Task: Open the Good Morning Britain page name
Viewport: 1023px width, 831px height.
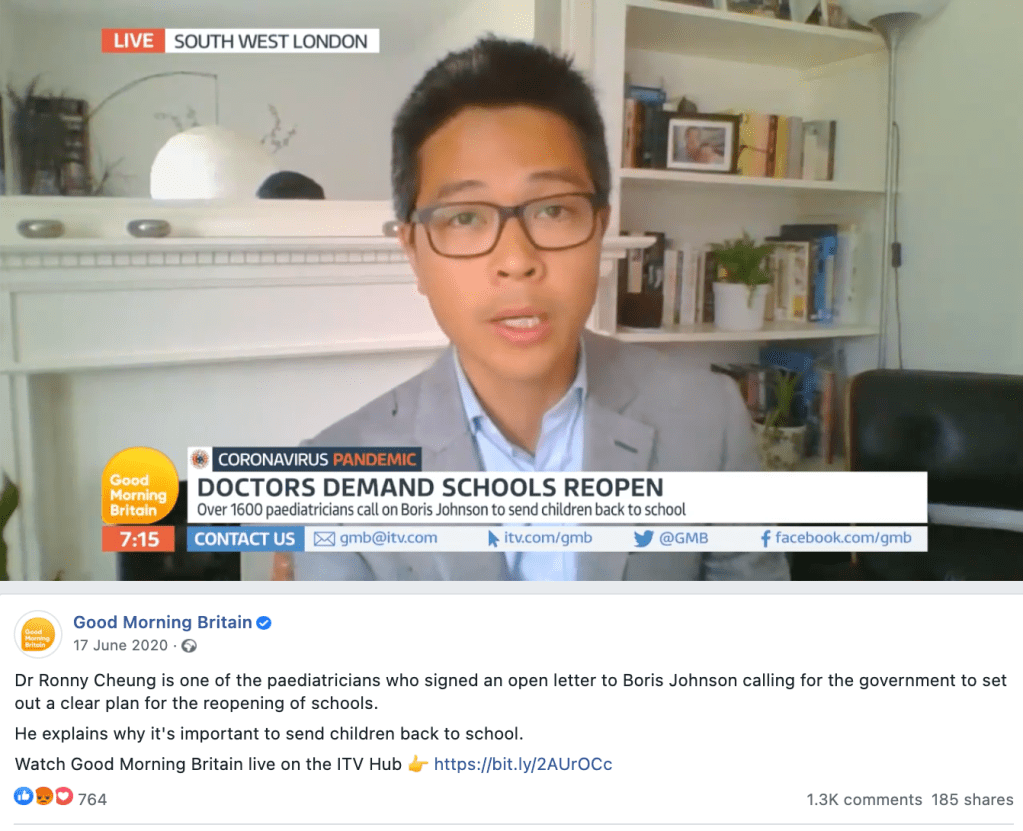Action: 162,622
